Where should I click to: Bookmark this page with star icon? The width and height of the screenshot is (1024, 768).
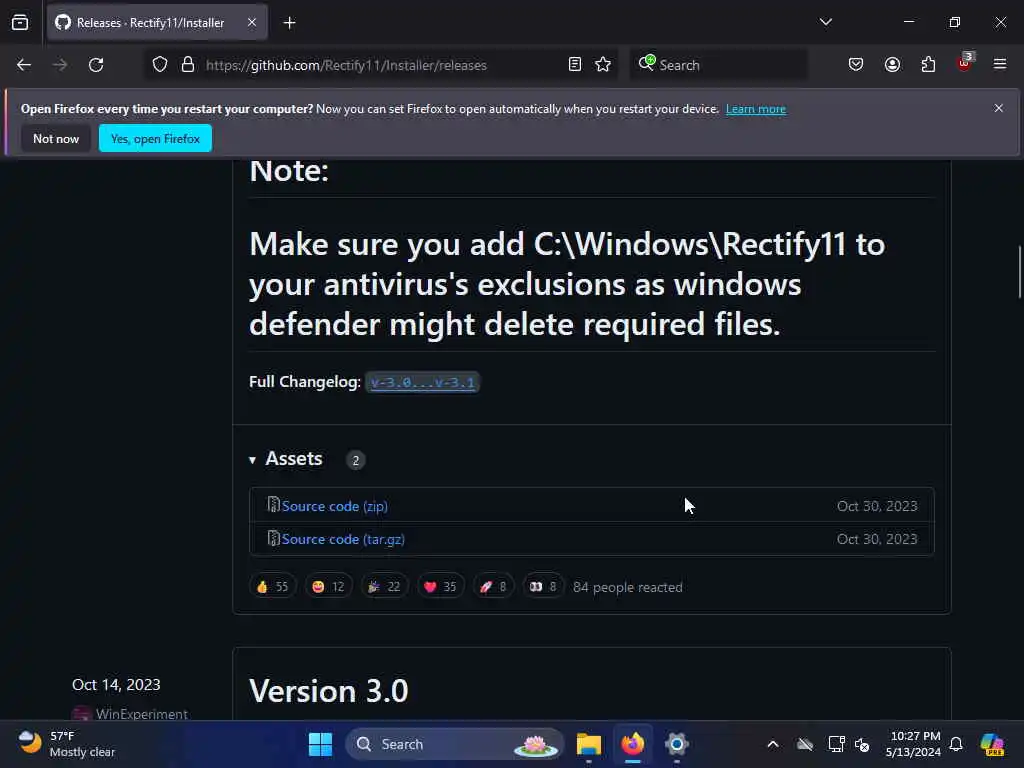[x=603, y=65]
